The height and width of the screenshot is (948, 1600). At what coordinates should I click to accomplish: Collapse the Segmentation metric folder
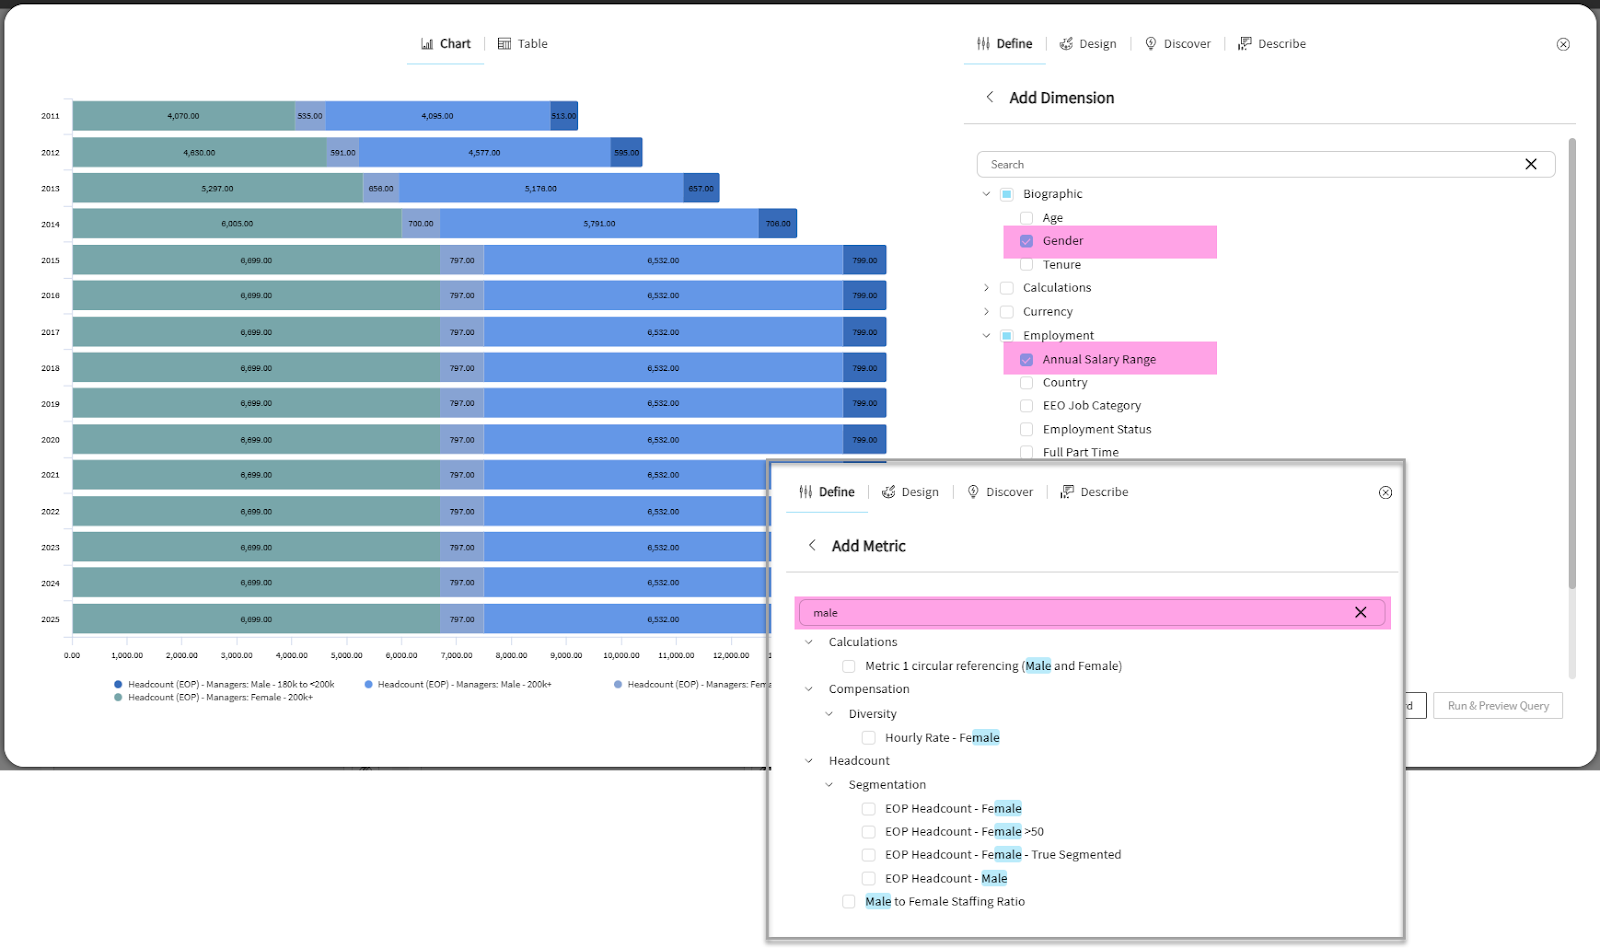(x=829, y=785)
